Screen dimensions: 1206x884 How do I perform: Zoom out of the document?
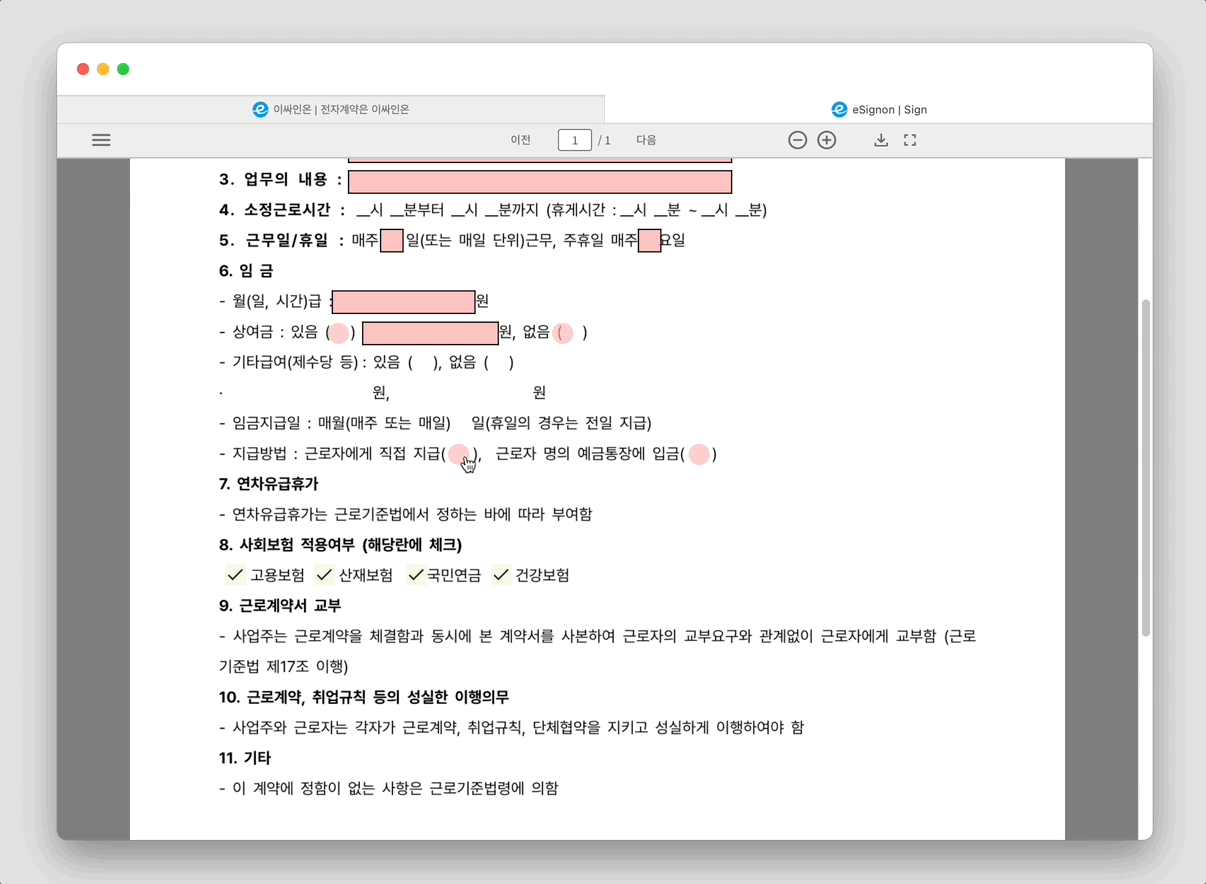click(797, 140)
